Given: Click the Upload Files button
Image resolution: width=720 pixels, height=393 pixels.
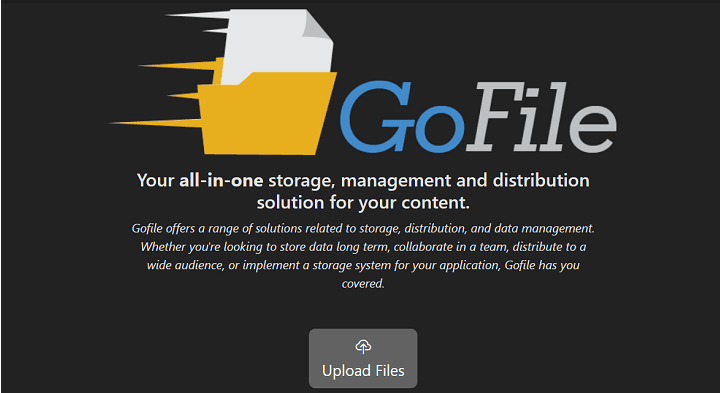Looking at the screenshot, I should 363,358.
